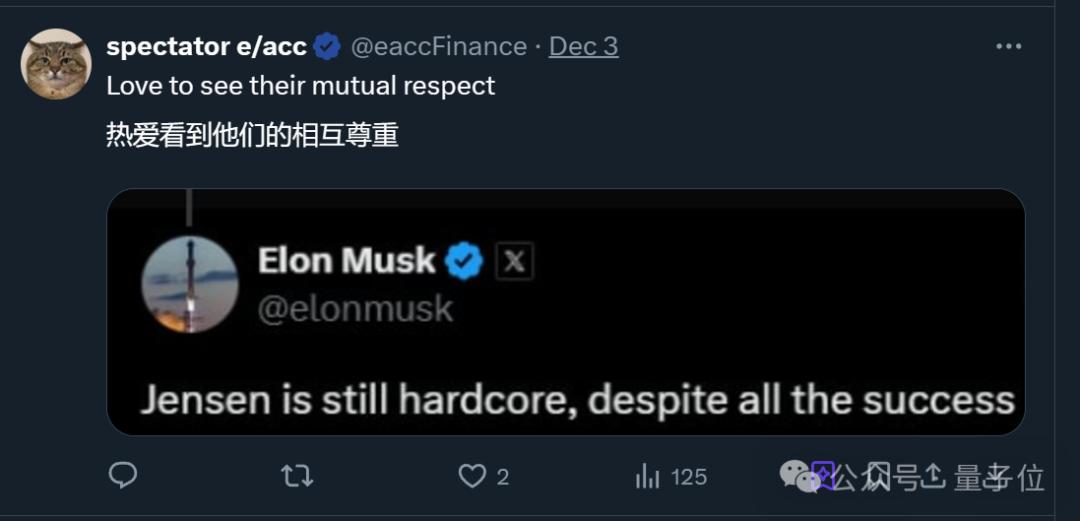
Task: Click spectator e/acc's blue verified badge
Action: tap(327, 46)
